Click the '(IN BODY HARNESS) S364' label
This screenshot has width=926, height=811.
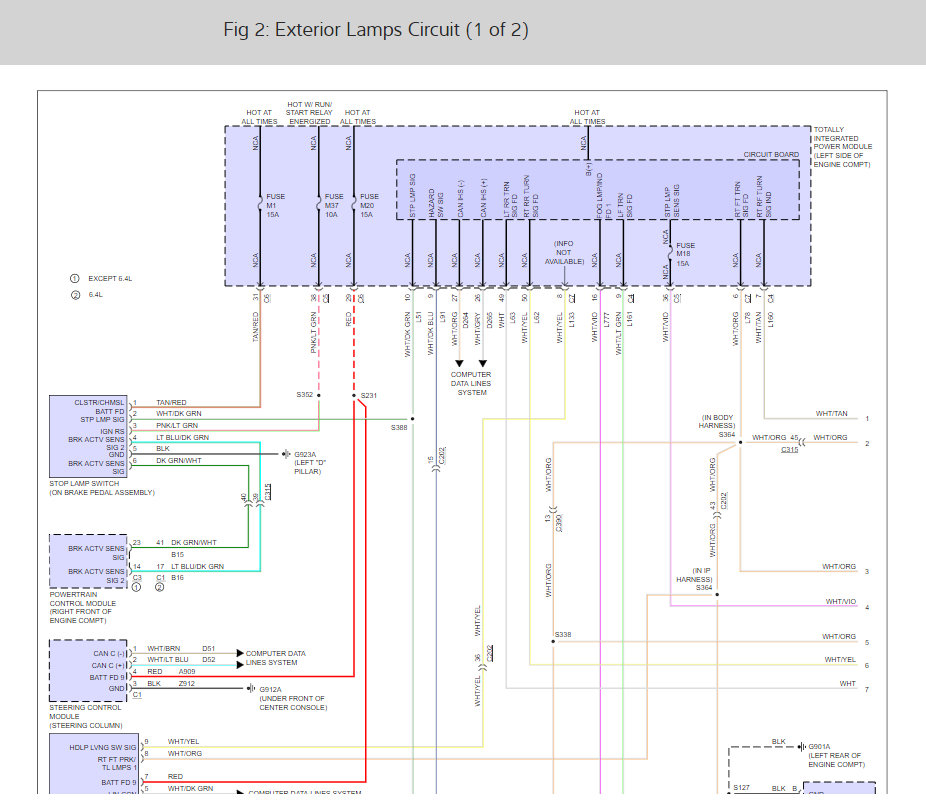(x=717, y=426)
